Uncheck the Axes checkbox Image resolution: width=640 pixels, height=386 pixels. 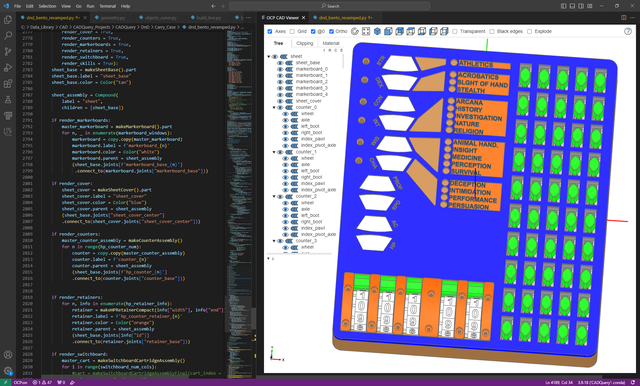pos(270,31)
